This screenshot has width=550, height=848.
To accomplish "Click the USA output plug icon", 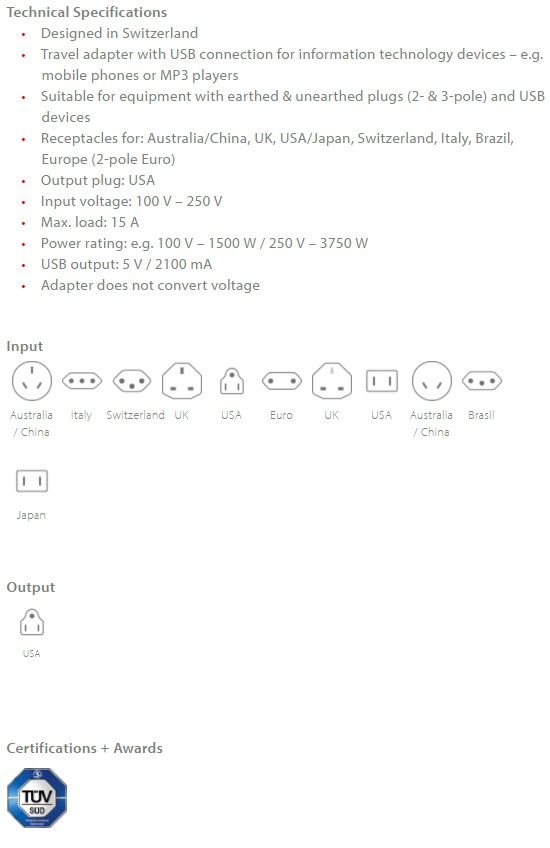I will tap(32, 622).
